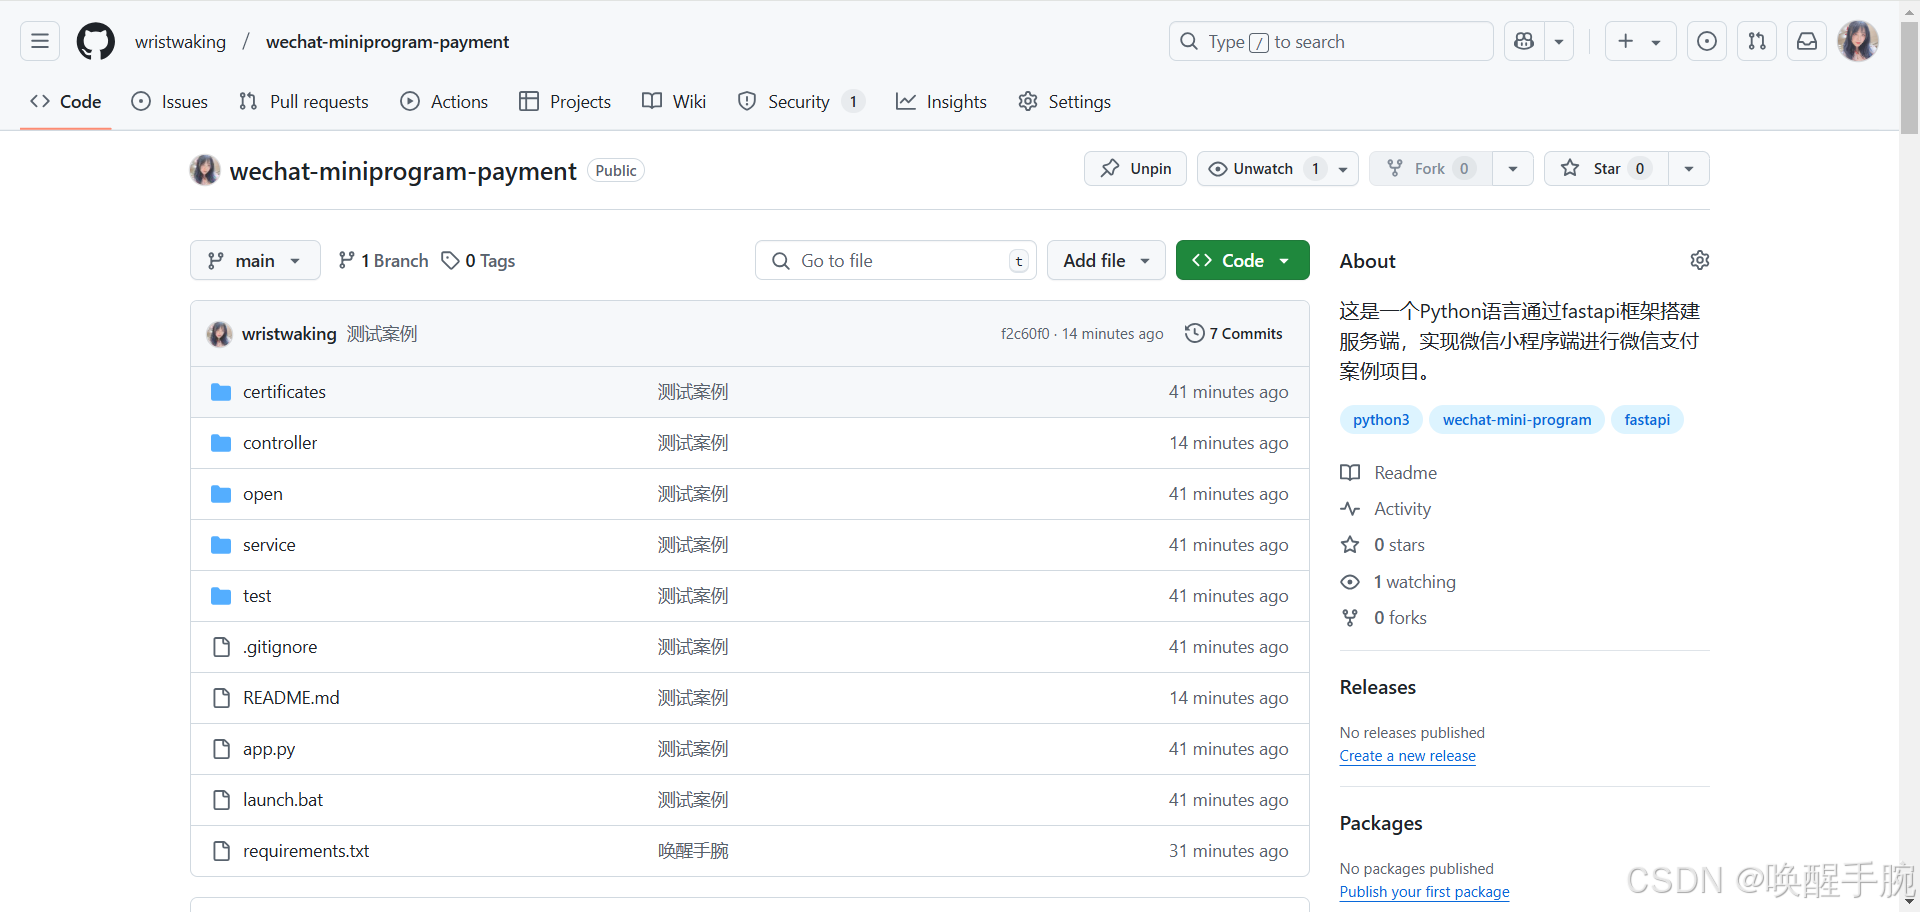The width and height of the screenshot is (1920, 912).
Task: Open the pull requests icon in header
Action: click(x=1757, y=41)
